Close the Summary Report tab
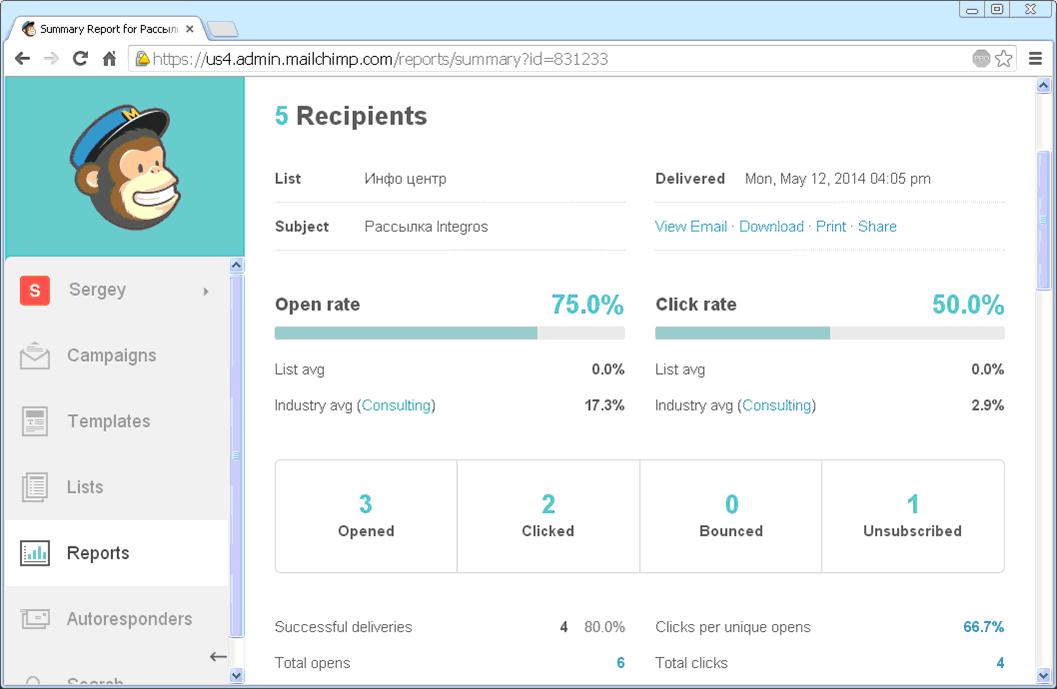1057x689 pixels. point(189,29)
